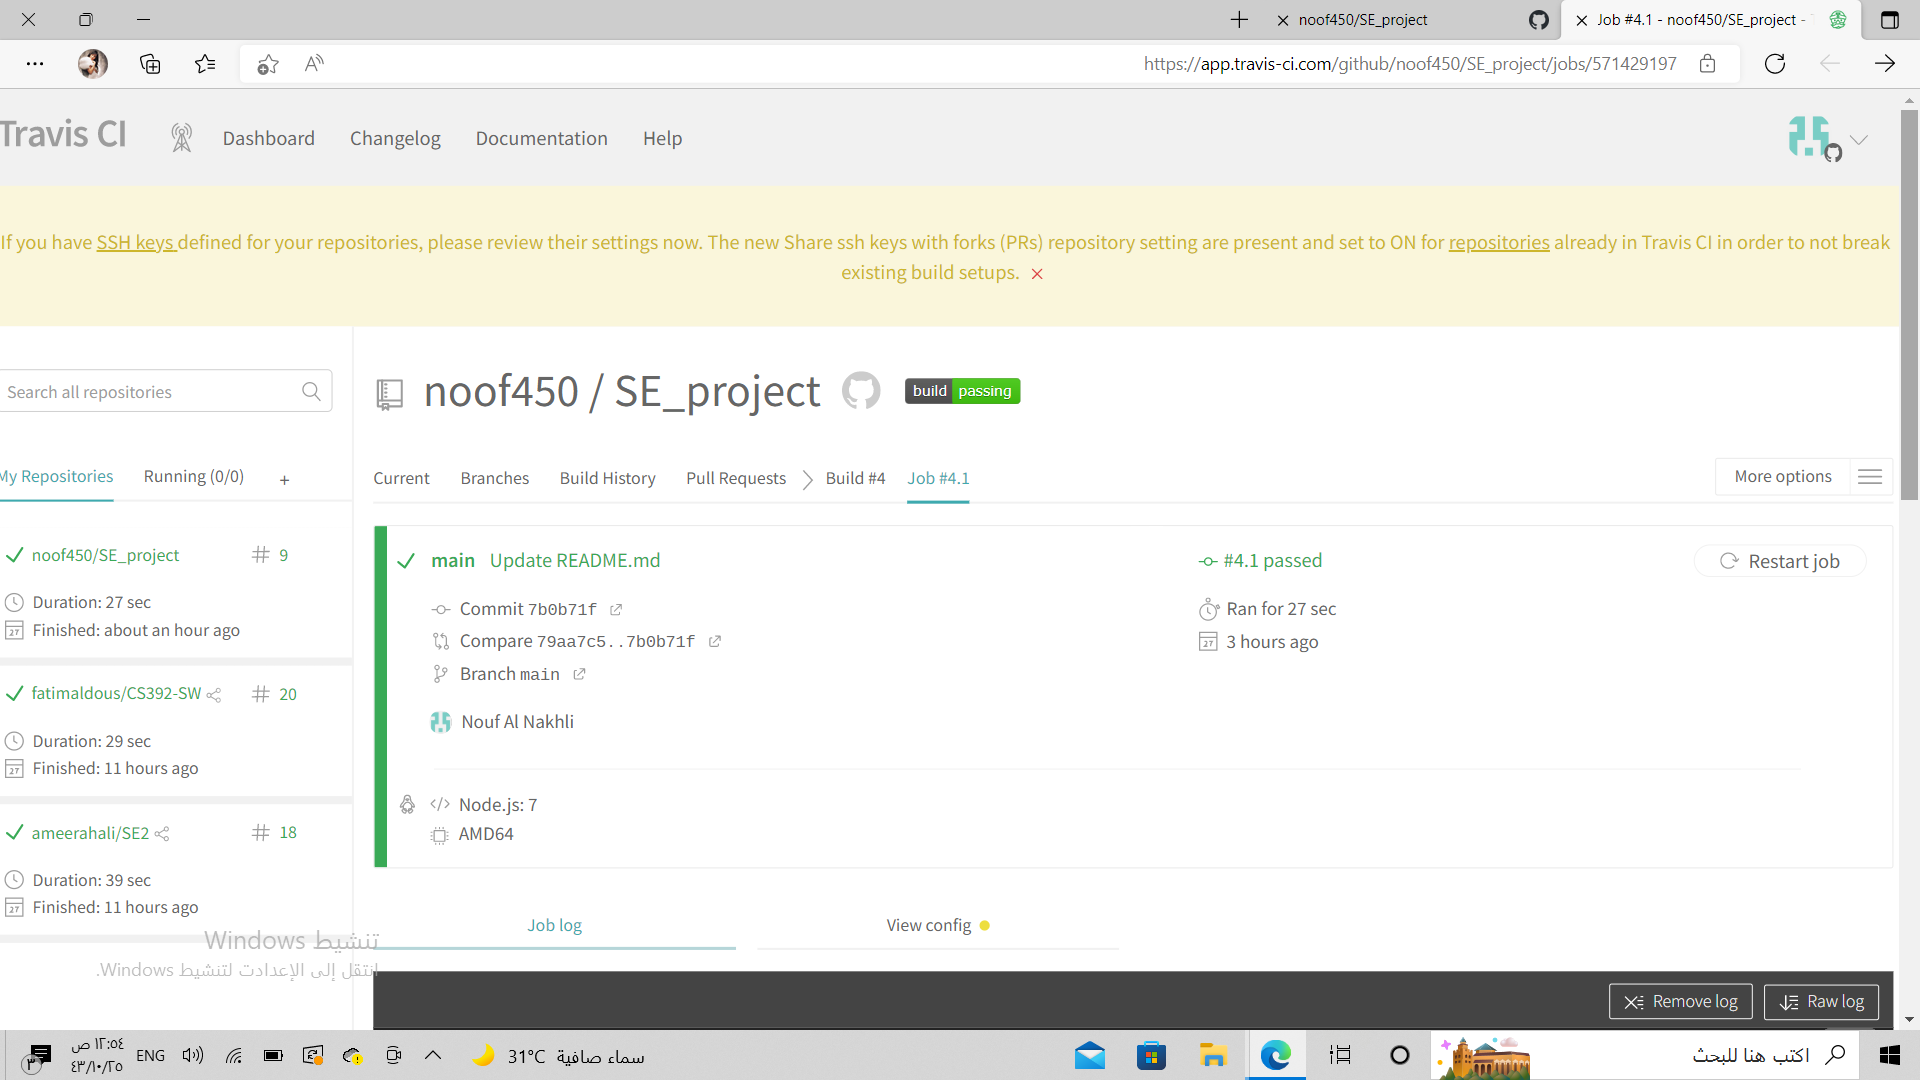
Task: Click the Remove log button
Action: pyautogui.click(x=1680, y=1002)
